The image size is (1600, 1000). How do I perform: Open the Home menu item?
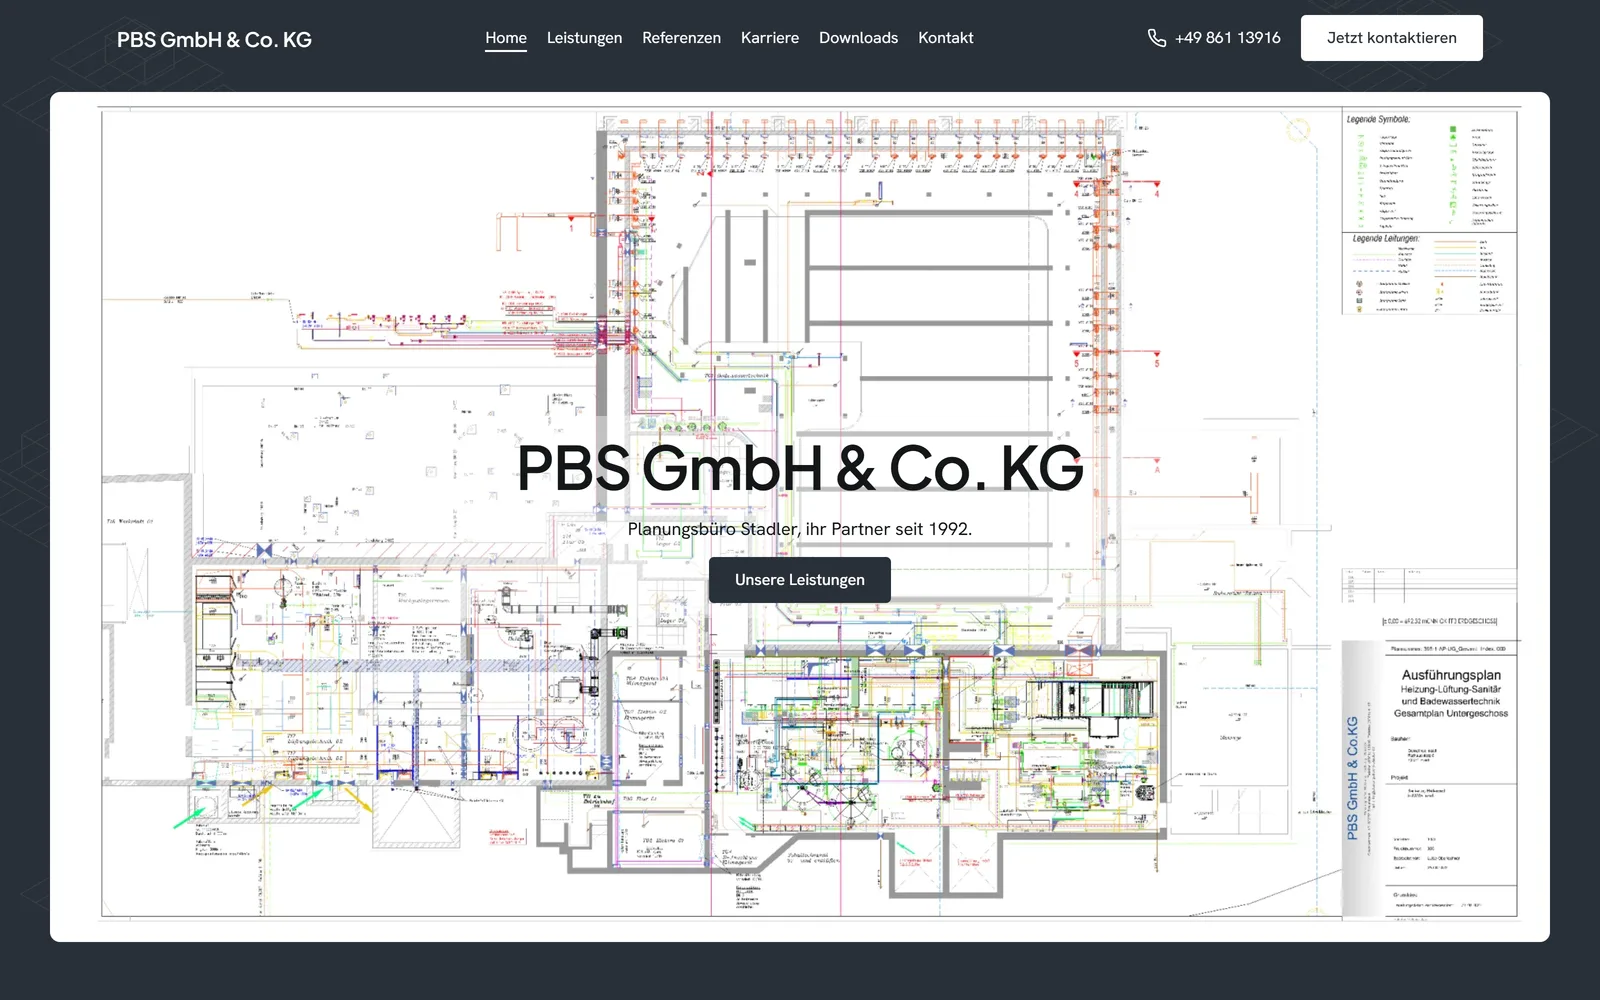point(506,38)
